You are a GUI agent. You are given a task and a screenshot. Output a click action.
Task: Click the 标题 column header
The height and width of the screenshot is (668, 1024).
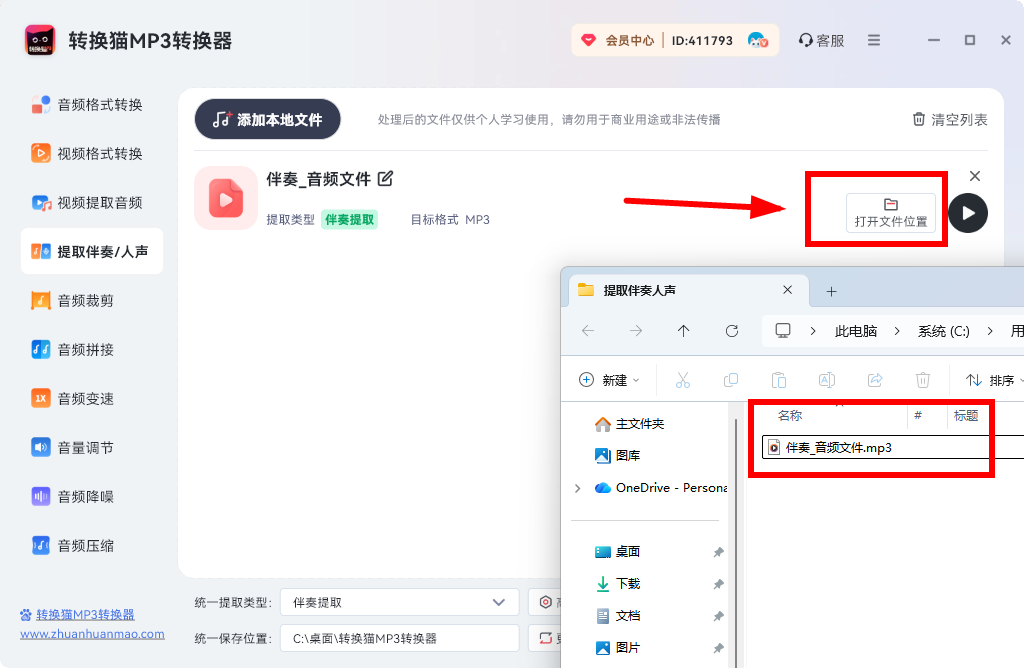pyautogui.click(x=967, y=415)
